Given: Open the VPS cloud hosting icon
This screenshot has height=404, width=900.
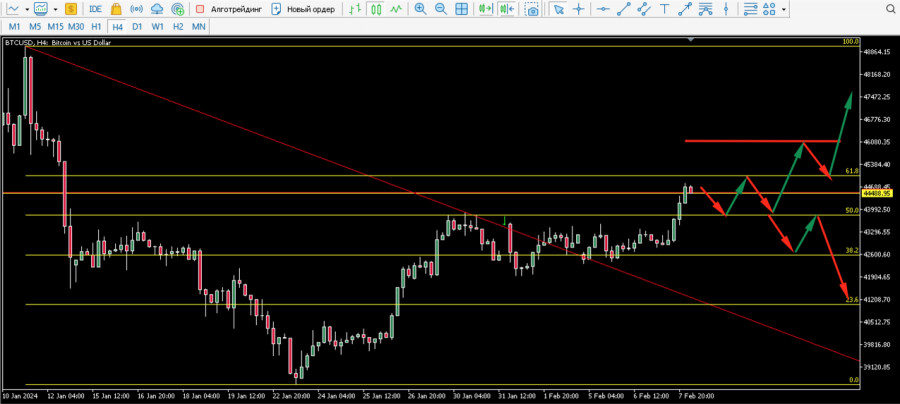Looking at the screenshot, I should click(157, 9).
